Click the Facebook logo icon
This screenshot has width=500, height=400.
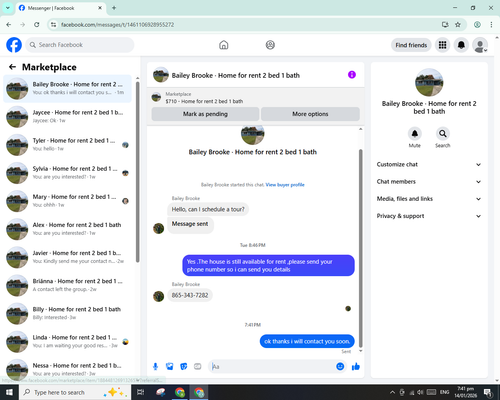[14, 45]
